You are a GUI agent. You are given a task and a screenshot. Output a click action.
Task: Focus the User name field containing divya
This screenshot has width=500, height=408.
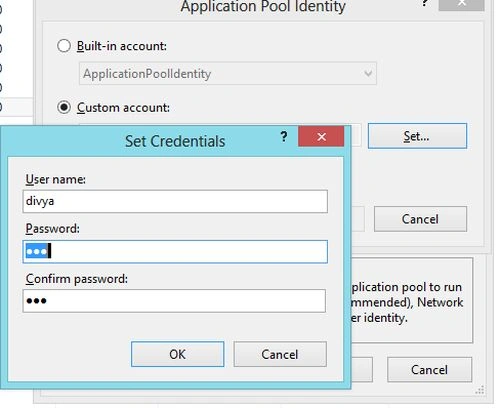click(175, 201)
